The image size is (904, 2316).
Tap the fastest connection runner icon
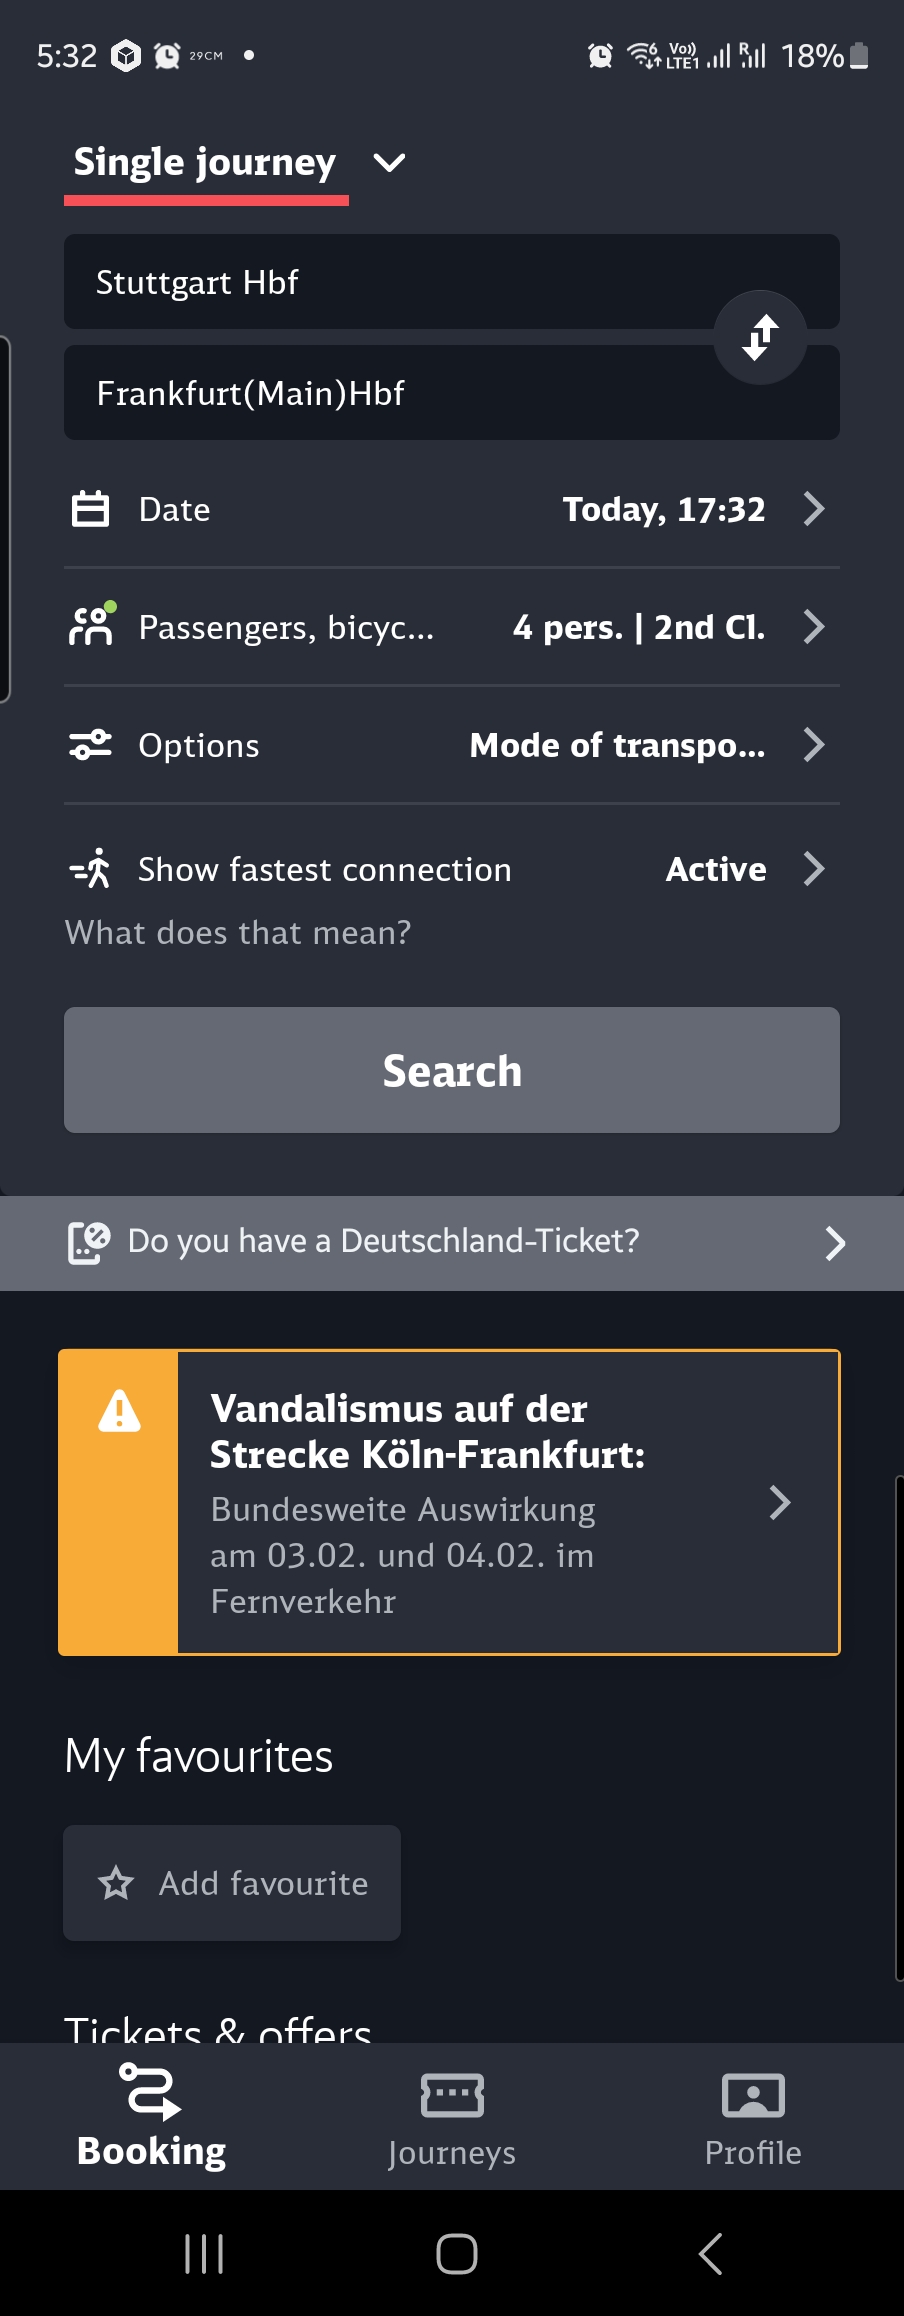click(x=91, y=869)
